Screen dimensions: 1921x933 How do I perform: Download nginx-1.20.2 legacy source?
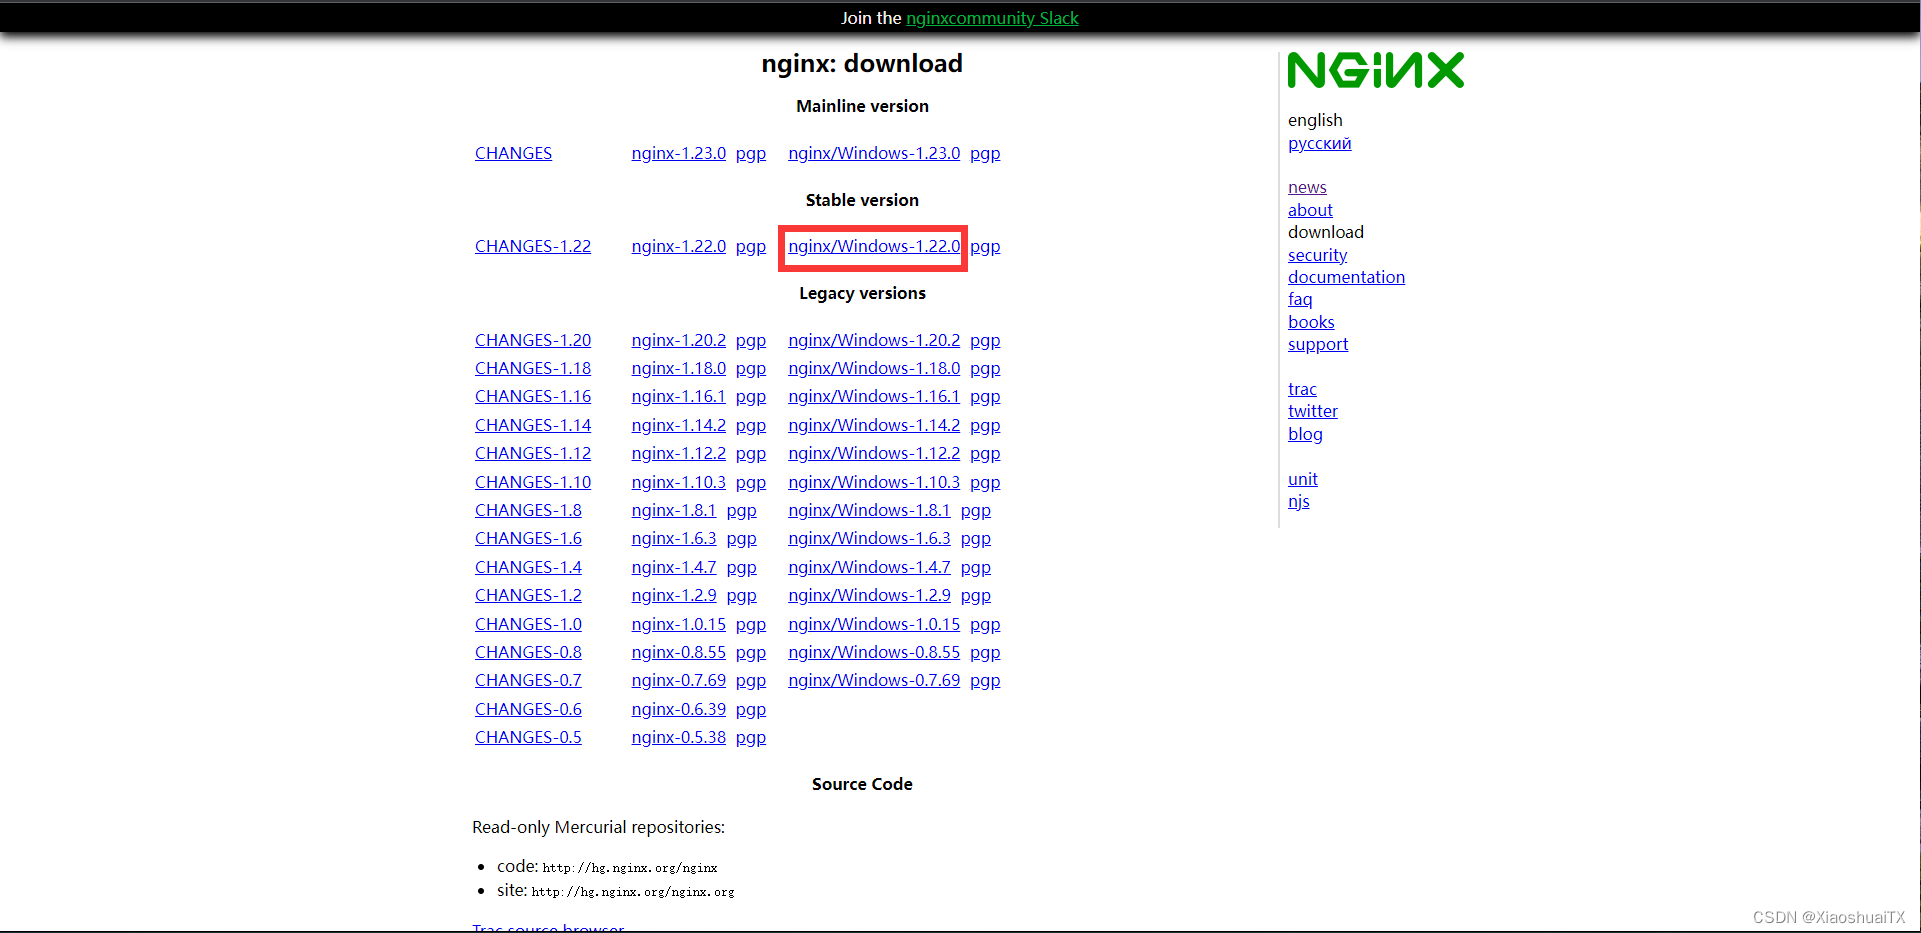[x=678, y=340]
